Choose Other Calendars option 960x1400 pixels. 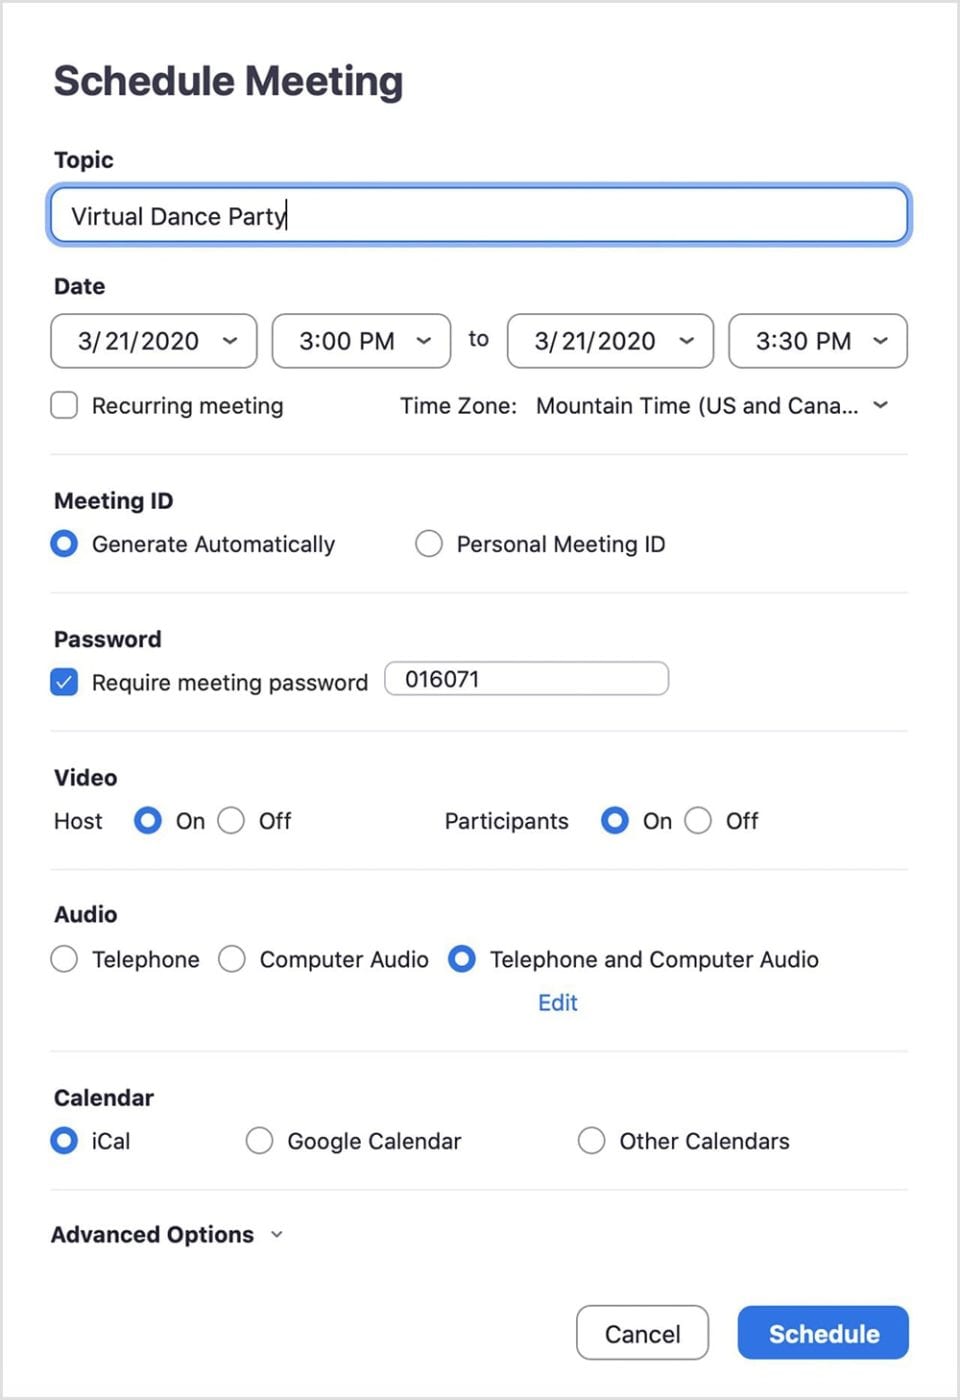point(592,1141)
